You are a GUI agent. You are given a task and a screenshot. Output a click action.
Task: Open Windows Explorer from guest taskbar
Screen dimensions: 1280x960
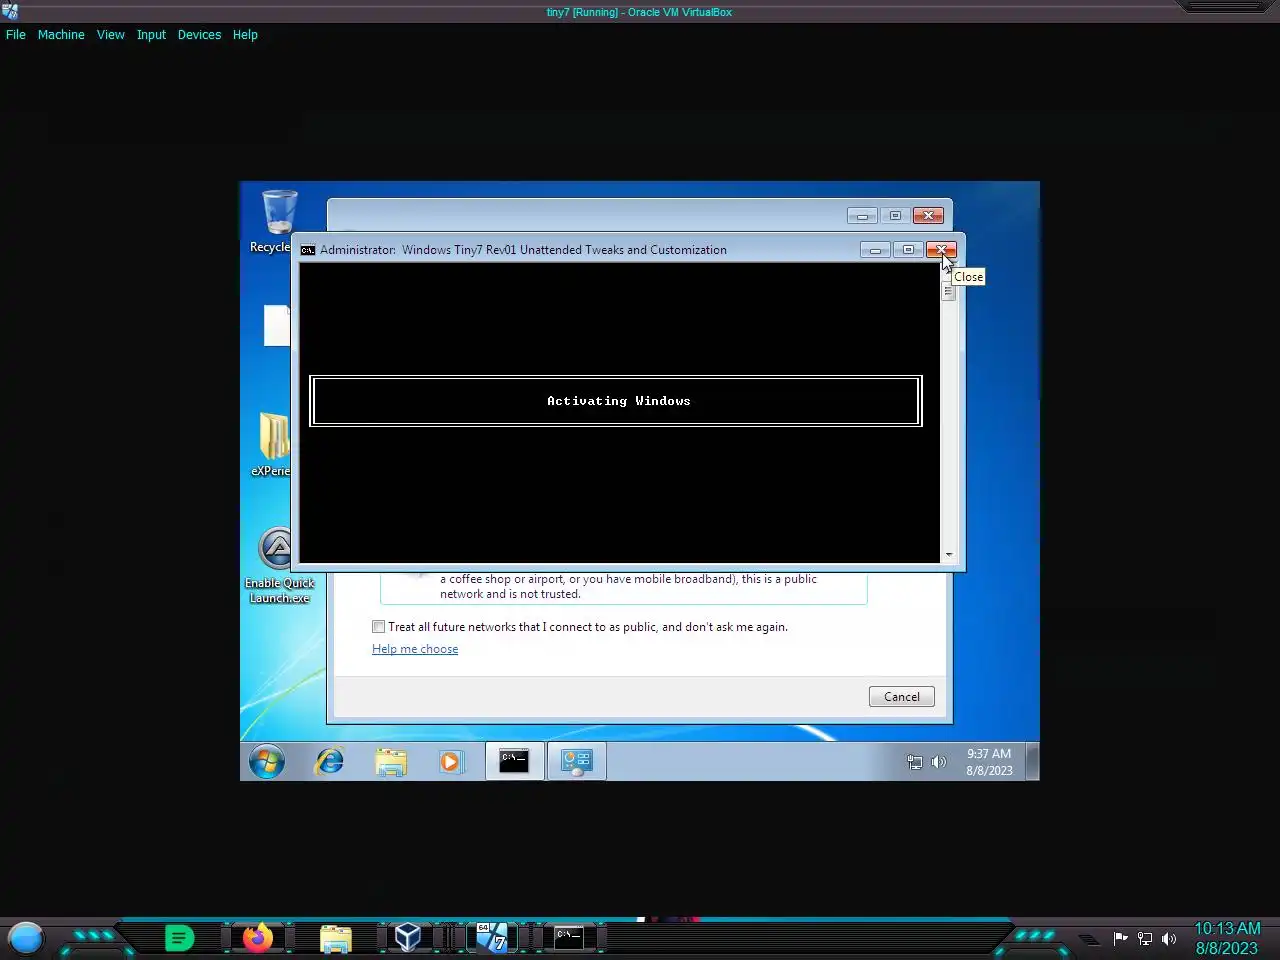(391, 762)
